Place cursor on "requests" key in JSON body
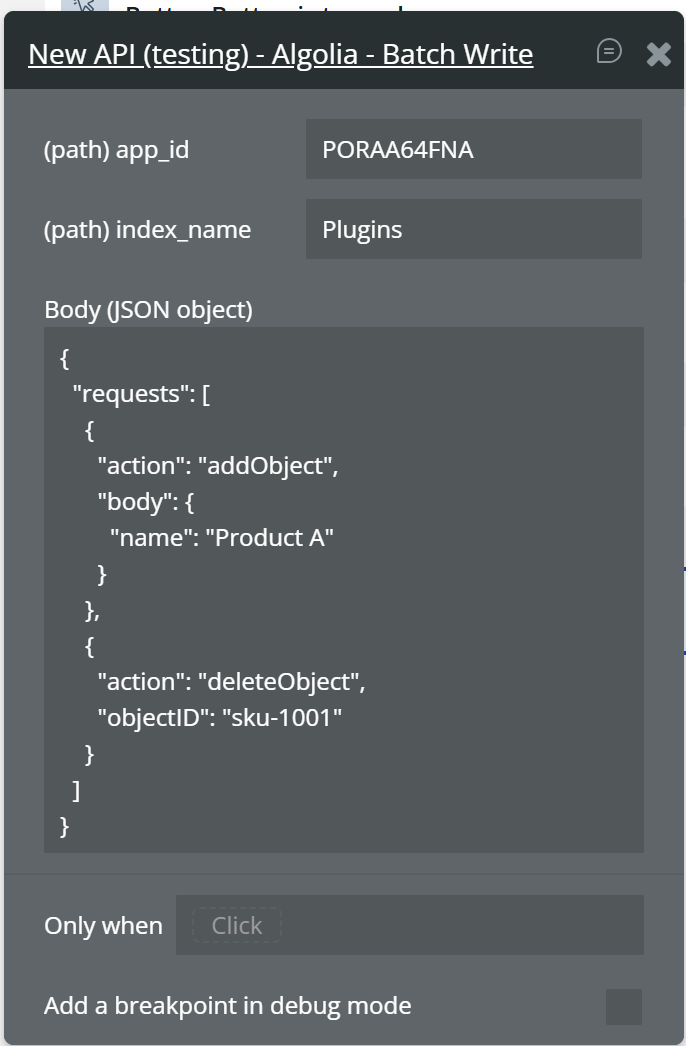This screenshot has width=686, height=1046. 130,394
